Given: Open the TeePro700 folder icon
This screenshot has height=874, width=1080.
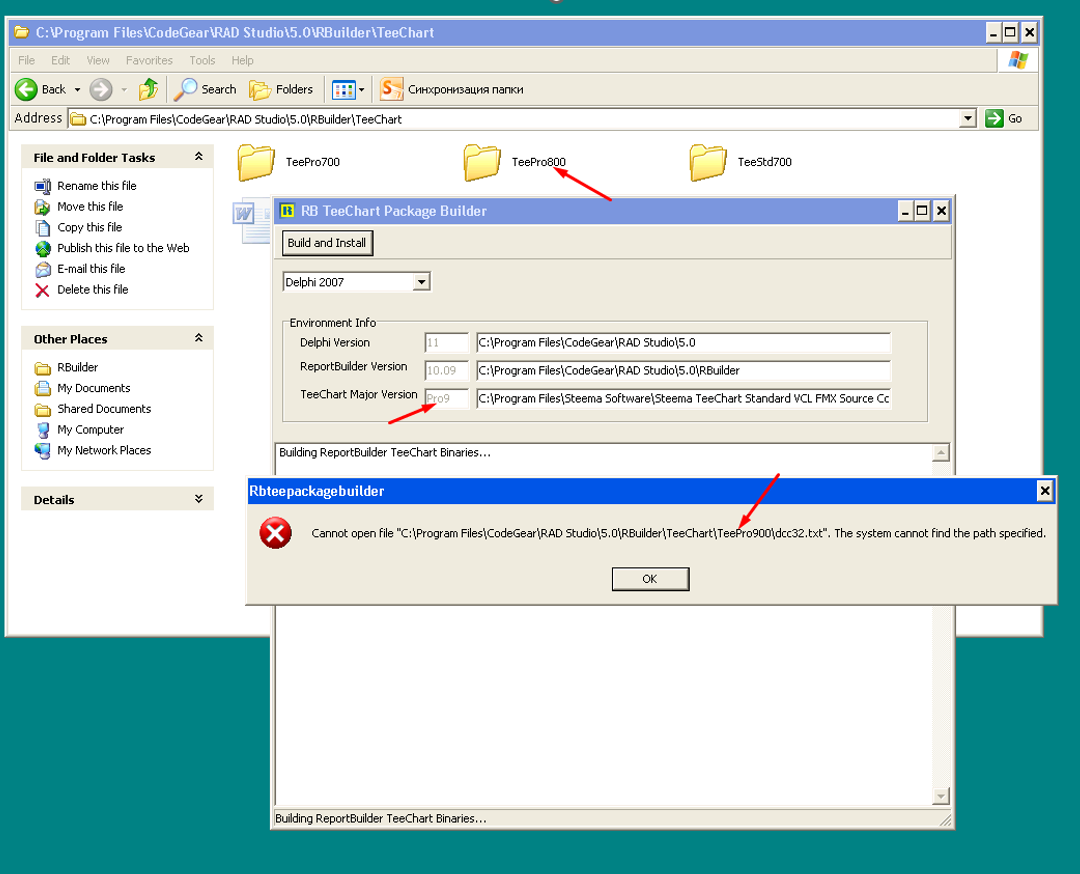Looking at the screenshot, I should point(256,162).
